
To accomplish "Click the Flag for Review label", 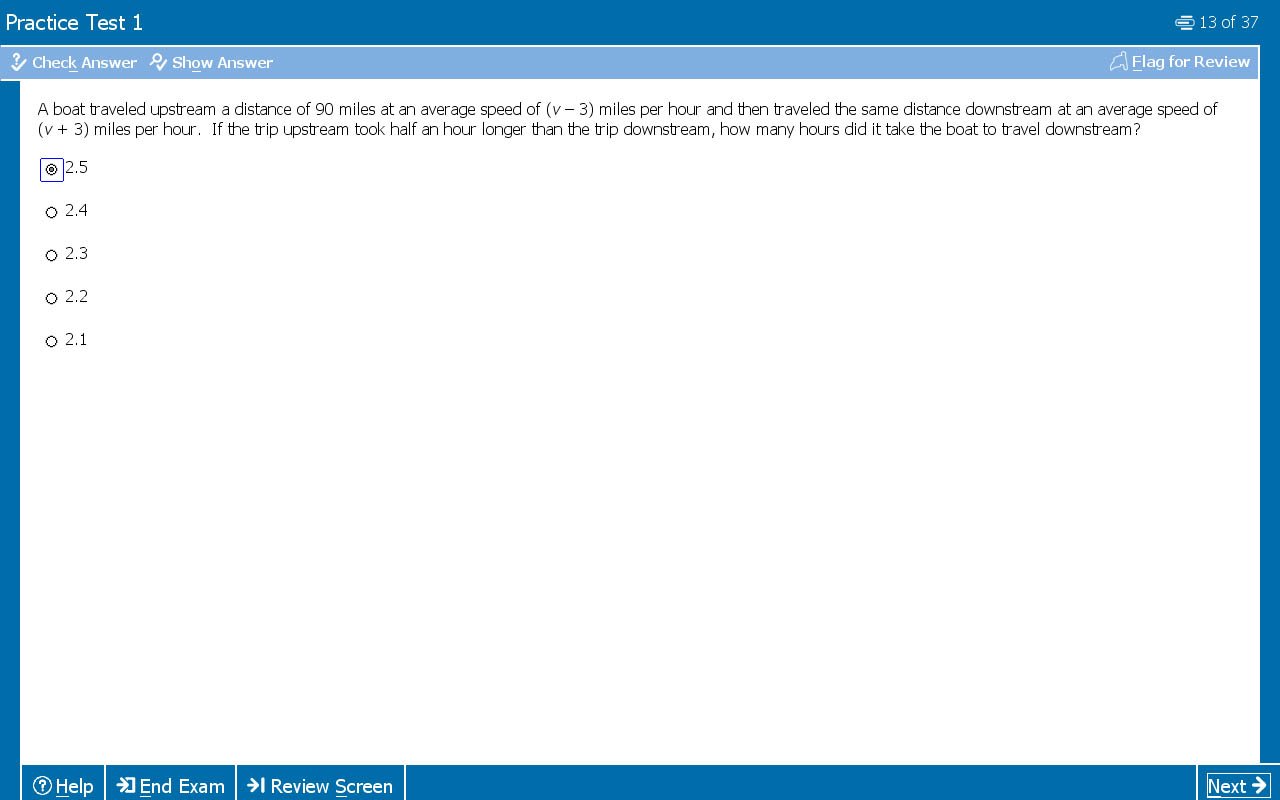I will coord(1191,62).
